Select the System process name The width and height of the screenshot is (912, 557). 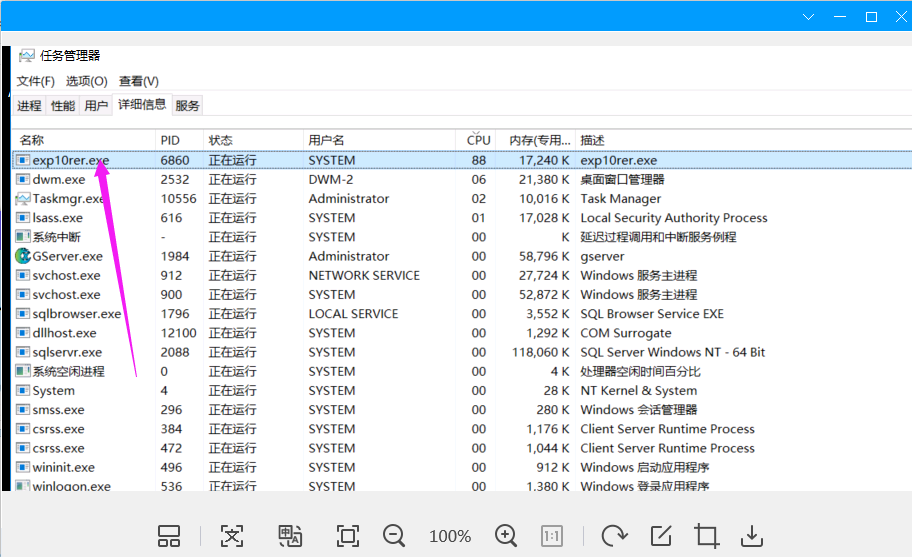coord(54,390)
